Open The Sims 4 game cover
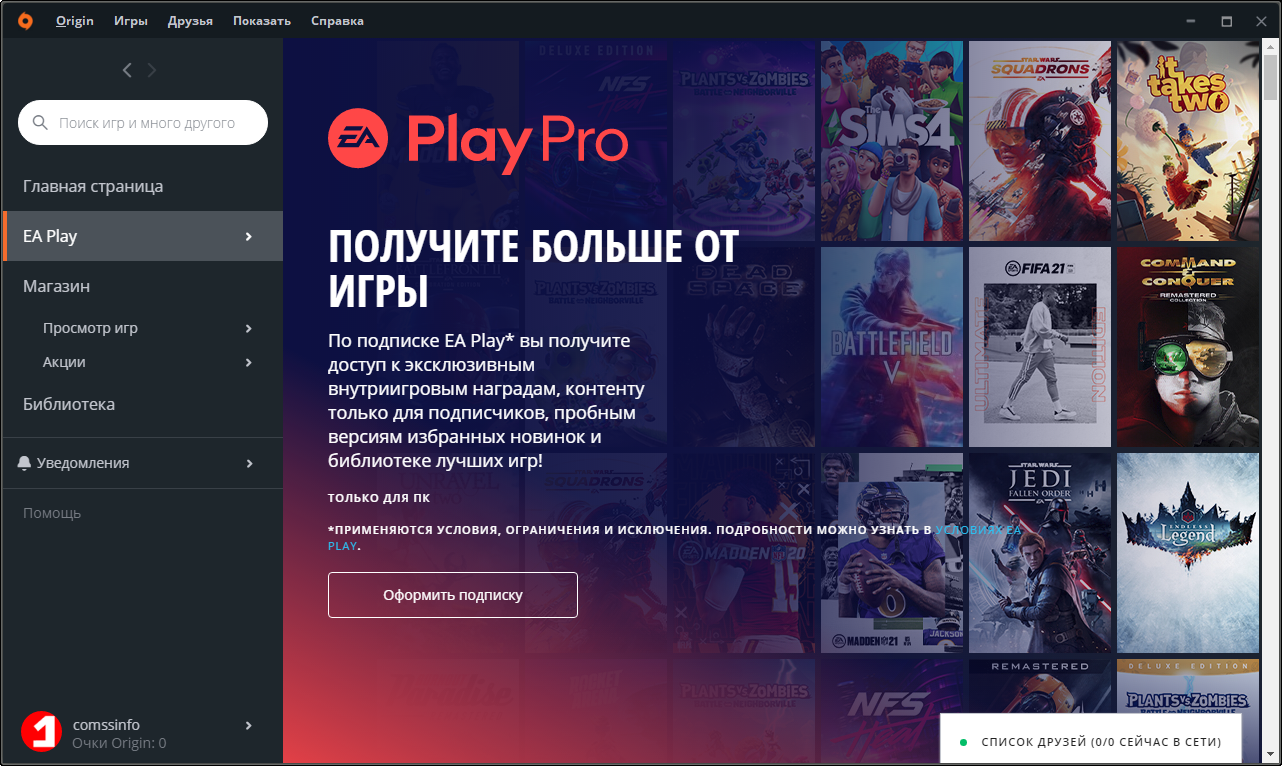The image size is (1282, 766). (892, 141)
